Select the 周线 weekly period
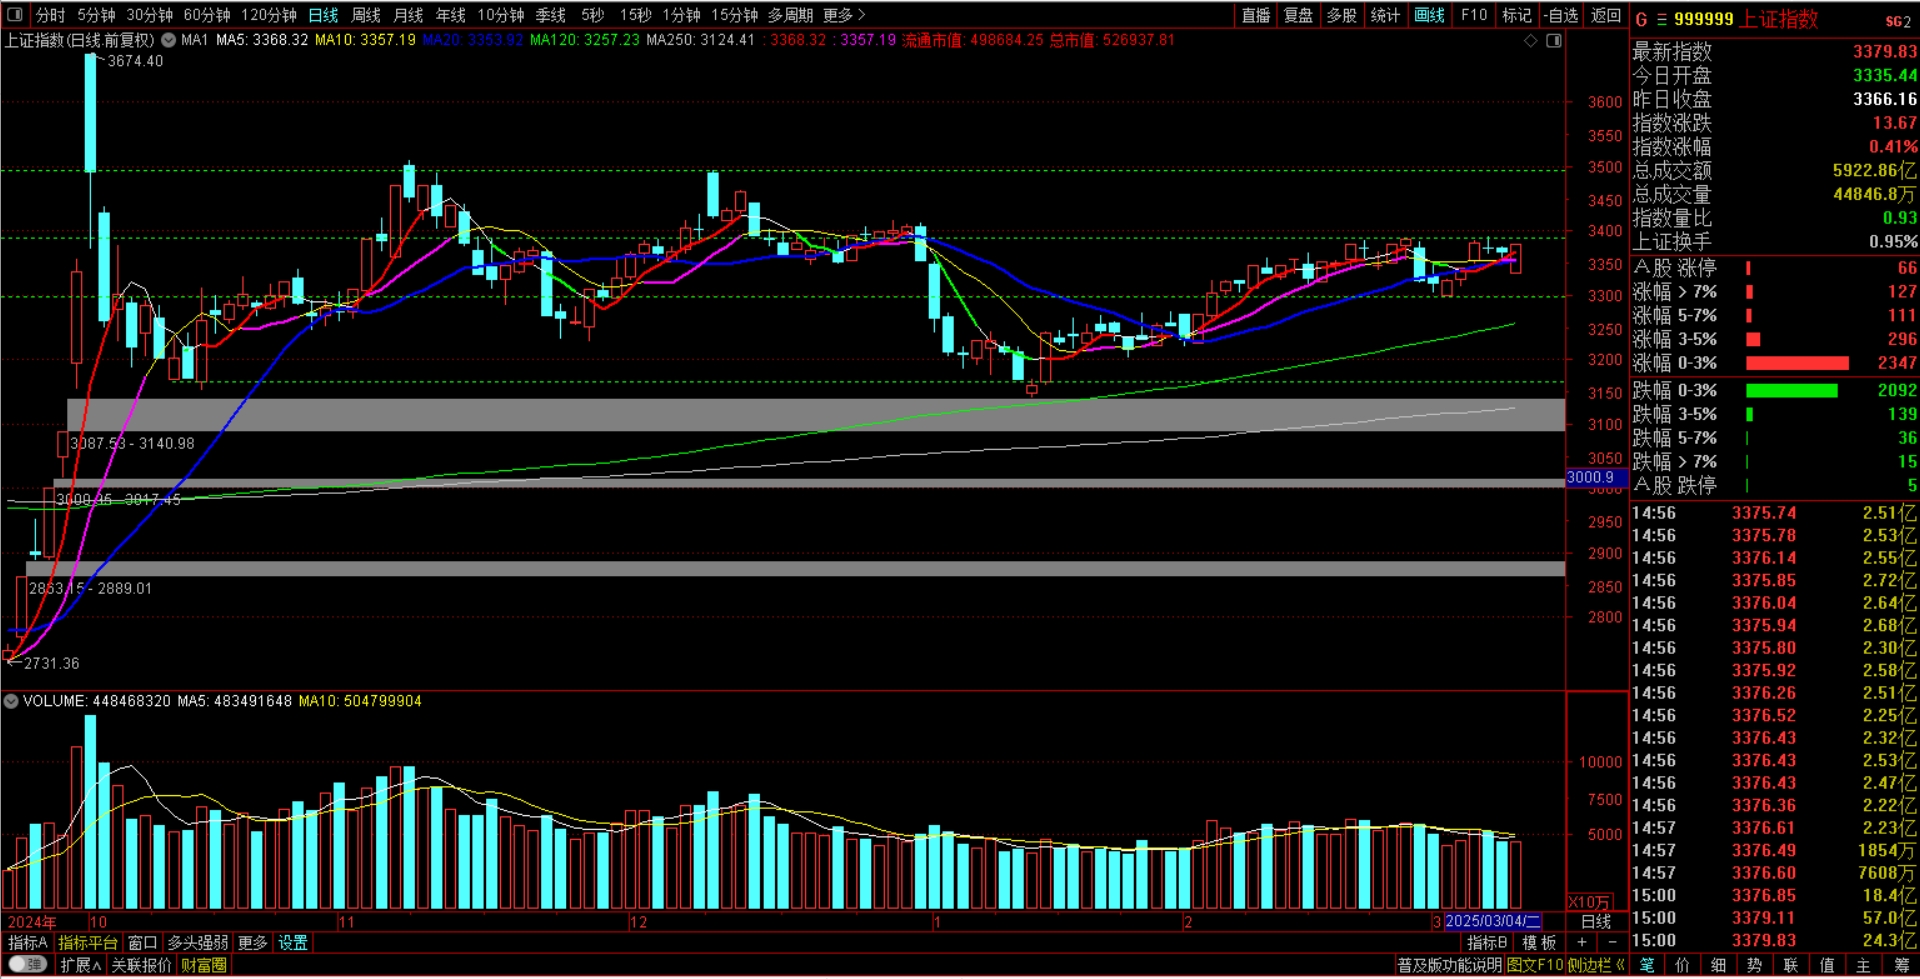This screenshot has height=979, width=1920. [366, 15]
